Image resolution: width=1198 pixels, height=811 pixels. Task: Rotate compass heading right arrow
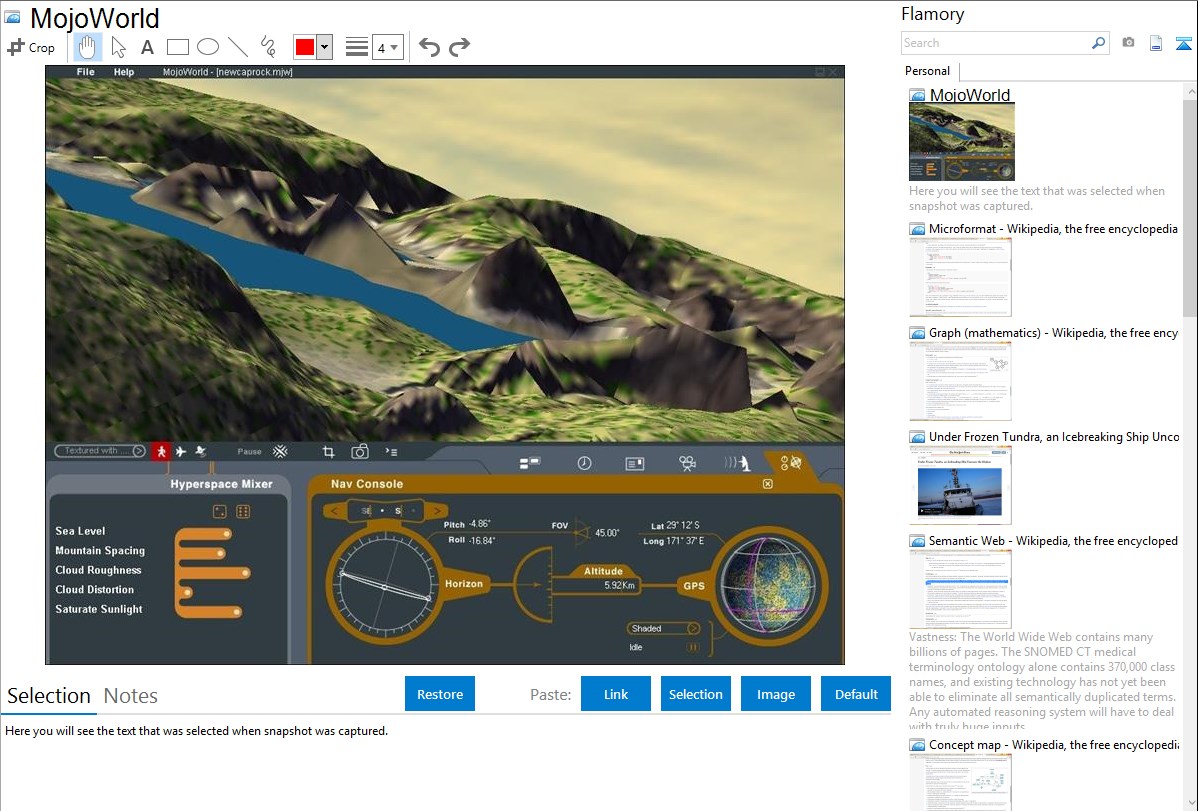[437, 511]
